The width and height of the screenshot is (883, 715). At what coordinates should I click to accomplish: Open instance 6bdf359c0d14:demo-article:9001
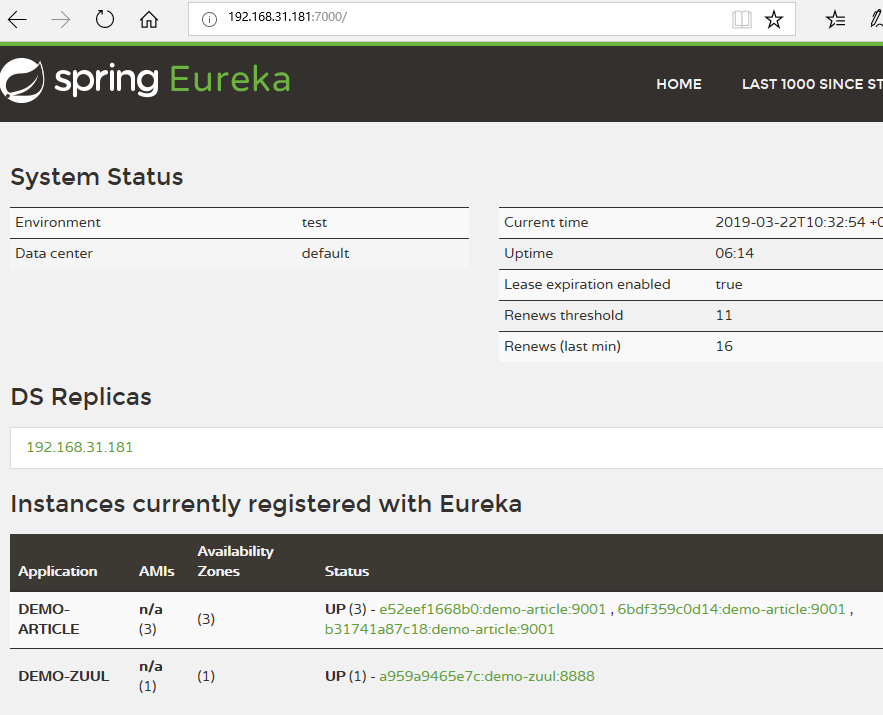(731, 609)
